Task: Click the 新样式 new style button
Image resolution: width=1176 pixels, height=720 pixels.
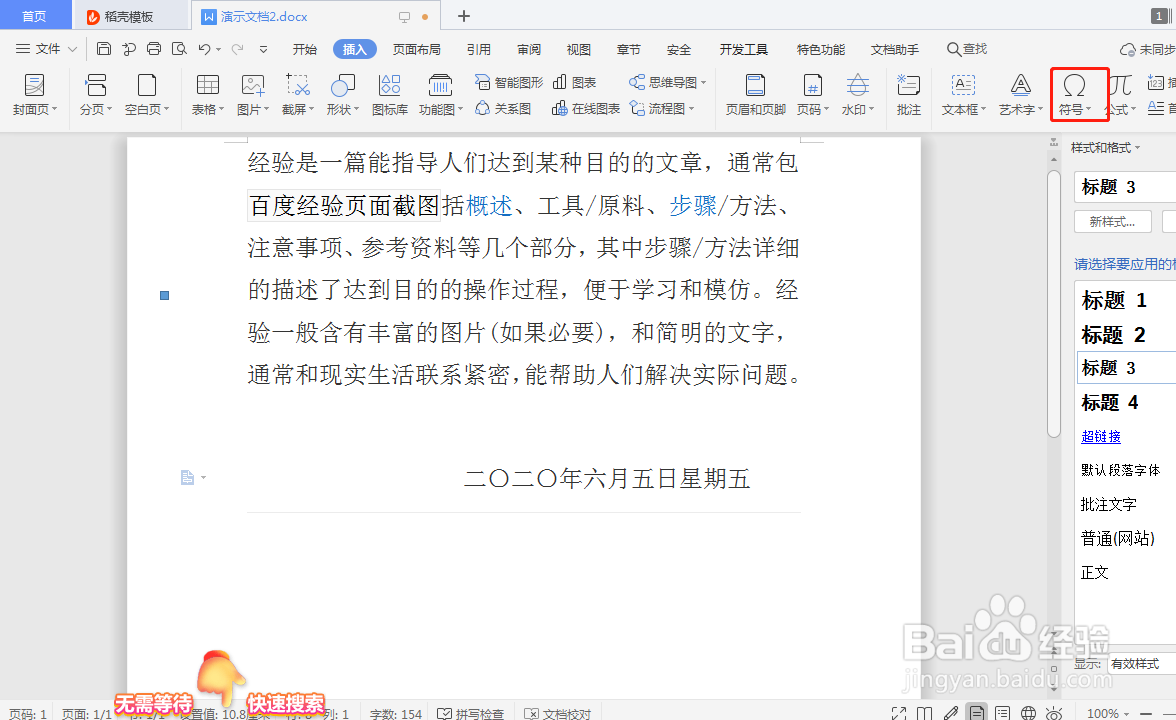Action: 1112,222
